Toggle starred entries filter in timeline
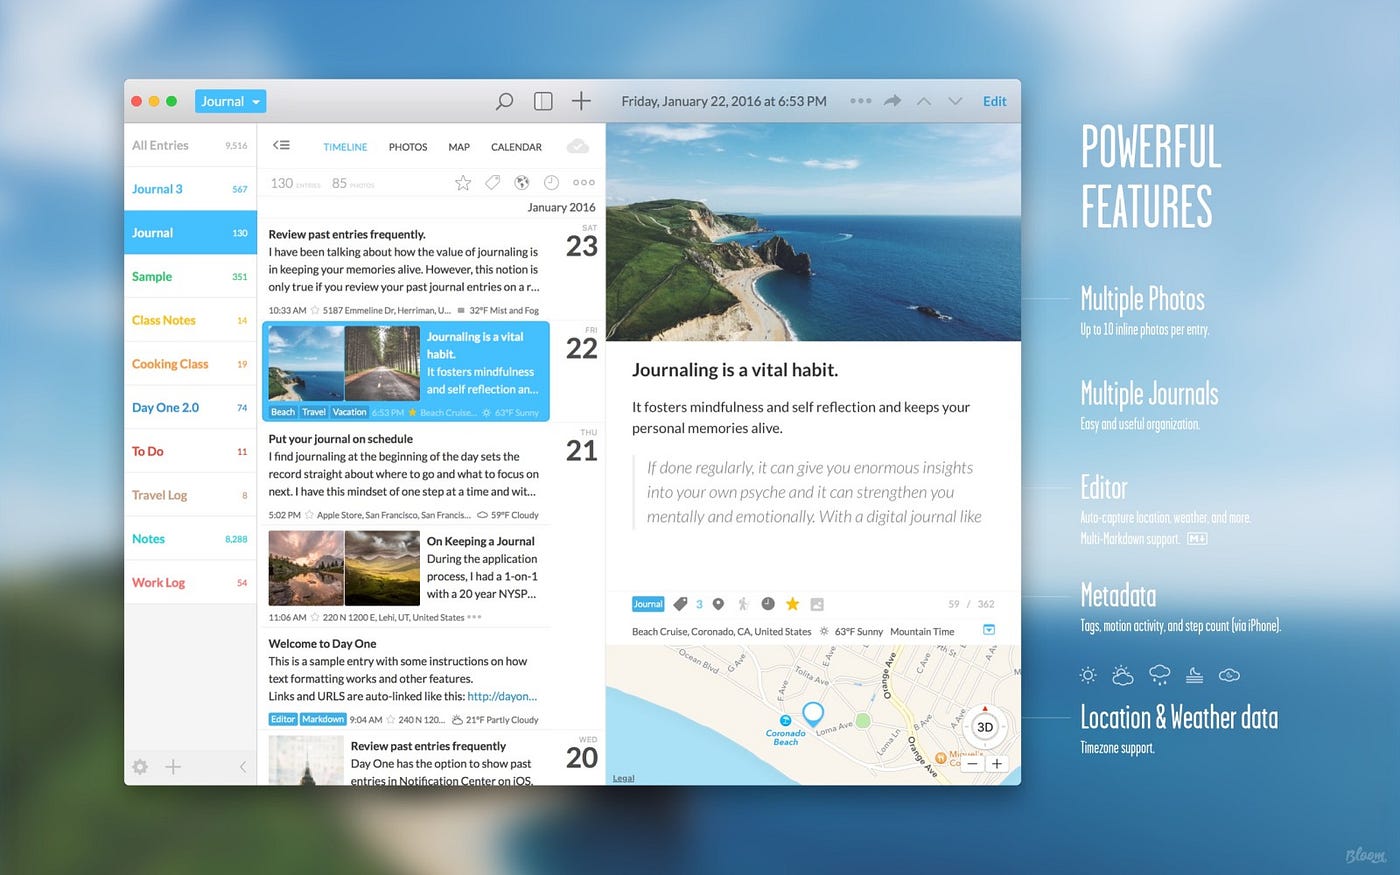Screen dimensions: 1400x875 click(463, 183)
